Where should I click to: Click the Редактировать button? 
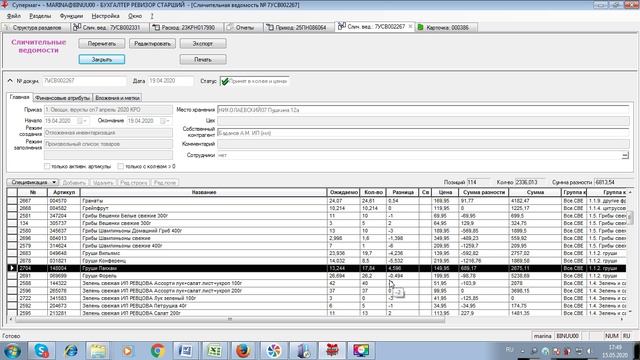[152, 44]
